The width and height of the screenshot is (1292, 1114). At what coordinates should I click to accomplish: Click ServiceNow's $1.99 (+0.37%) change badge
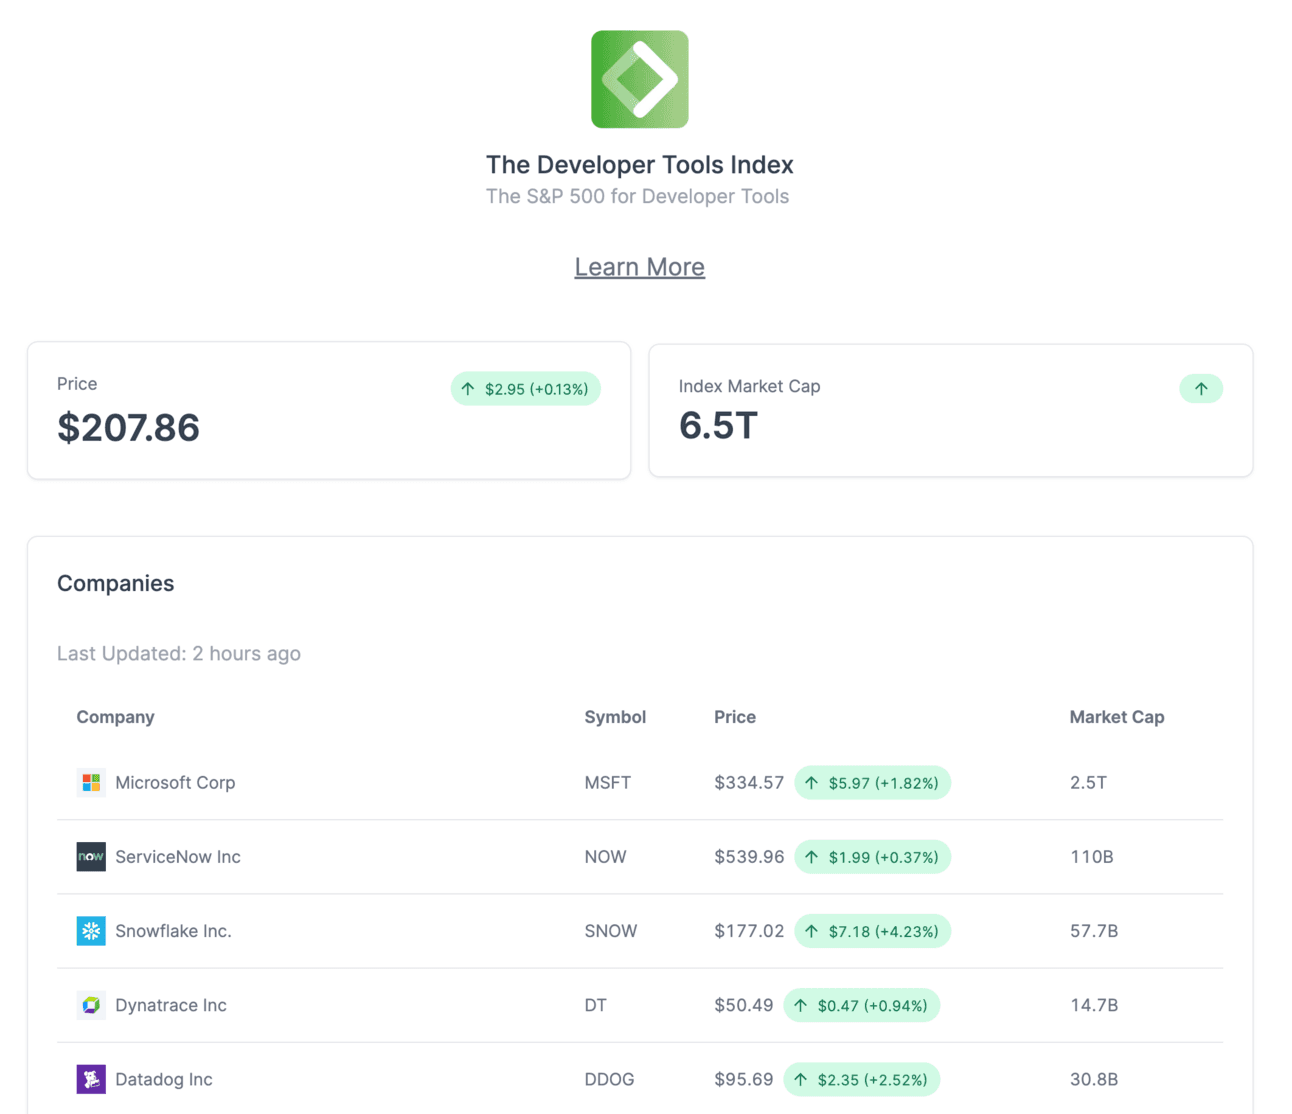873,857
